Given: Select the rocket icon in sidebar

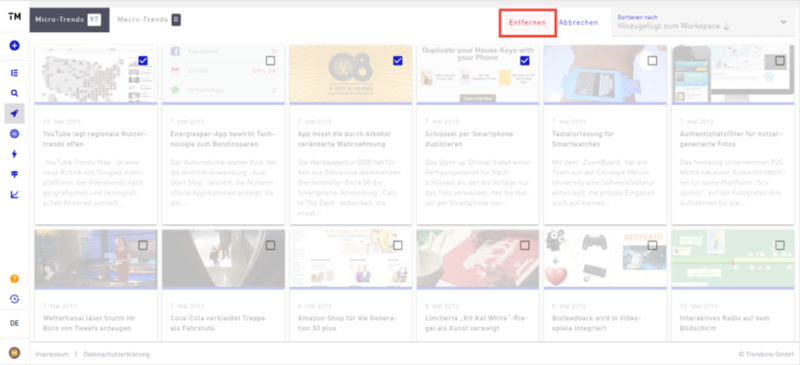Looking at the screenshot, I should [14, 113].
